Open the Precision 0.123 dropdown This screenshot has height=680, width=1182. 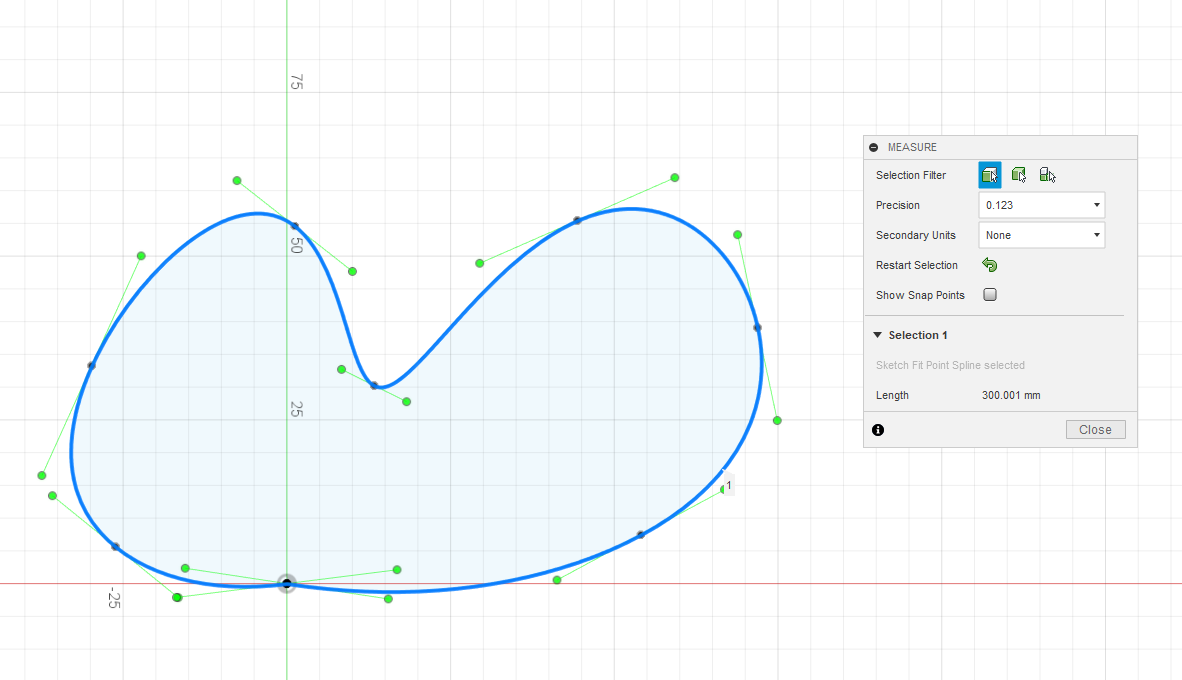click(1042, 205)
